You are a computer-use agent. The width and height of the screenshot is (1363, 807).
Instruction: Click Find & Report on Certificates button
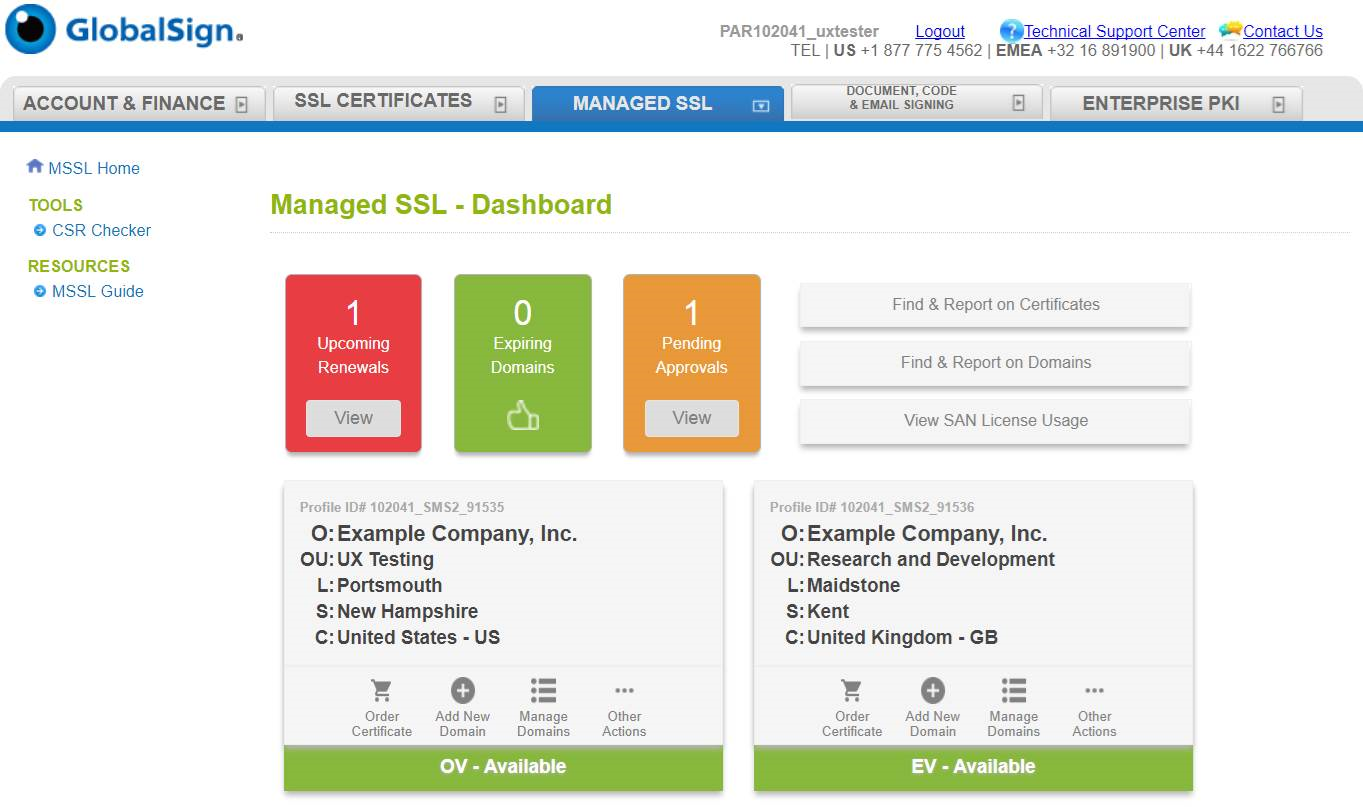coord(995,305)
